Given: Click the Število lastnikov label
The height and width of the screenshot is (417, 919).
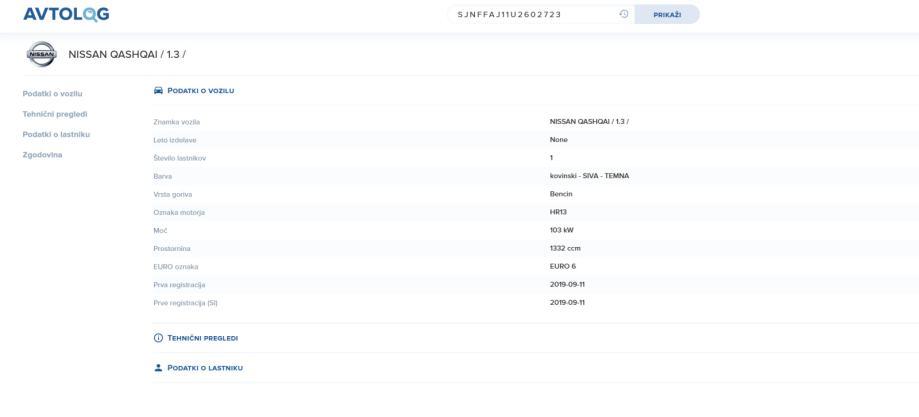Looking at the screenshot, I should pyautogui.click(x=179, y=158).
